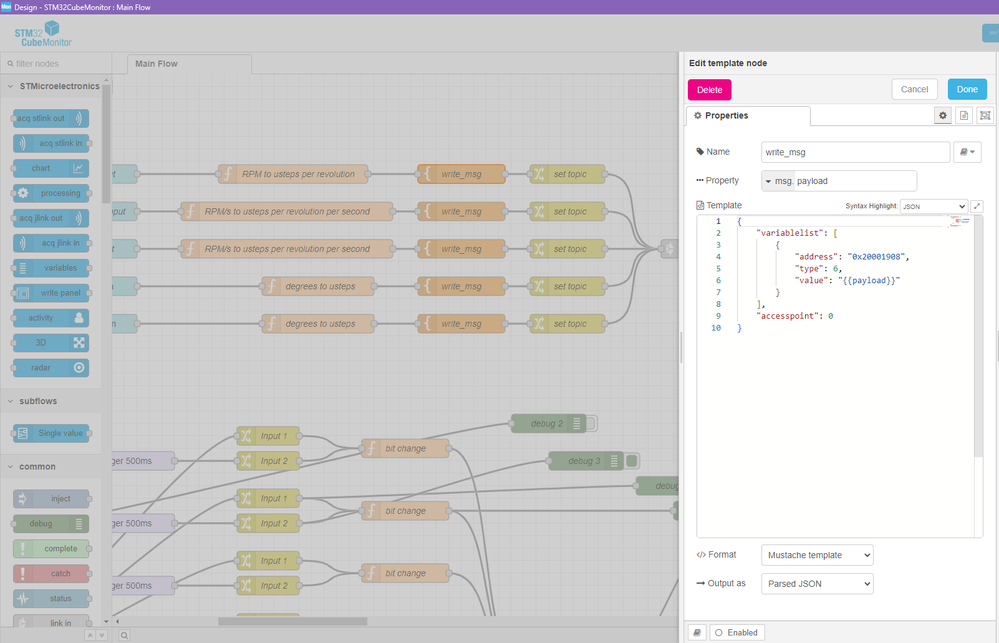Open the node appearance settings icon
The height and width of the screenshot is (643, 999).
(x=985, y=116)
